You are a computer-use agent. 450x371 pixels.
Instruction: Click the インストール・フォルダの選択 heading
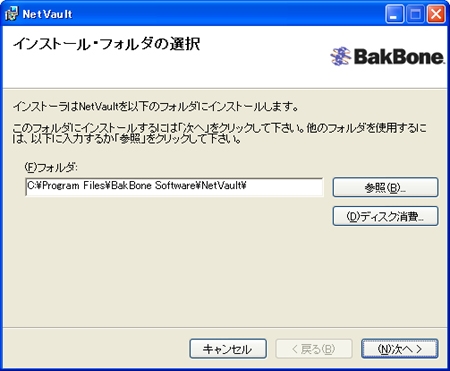[106, 45]
